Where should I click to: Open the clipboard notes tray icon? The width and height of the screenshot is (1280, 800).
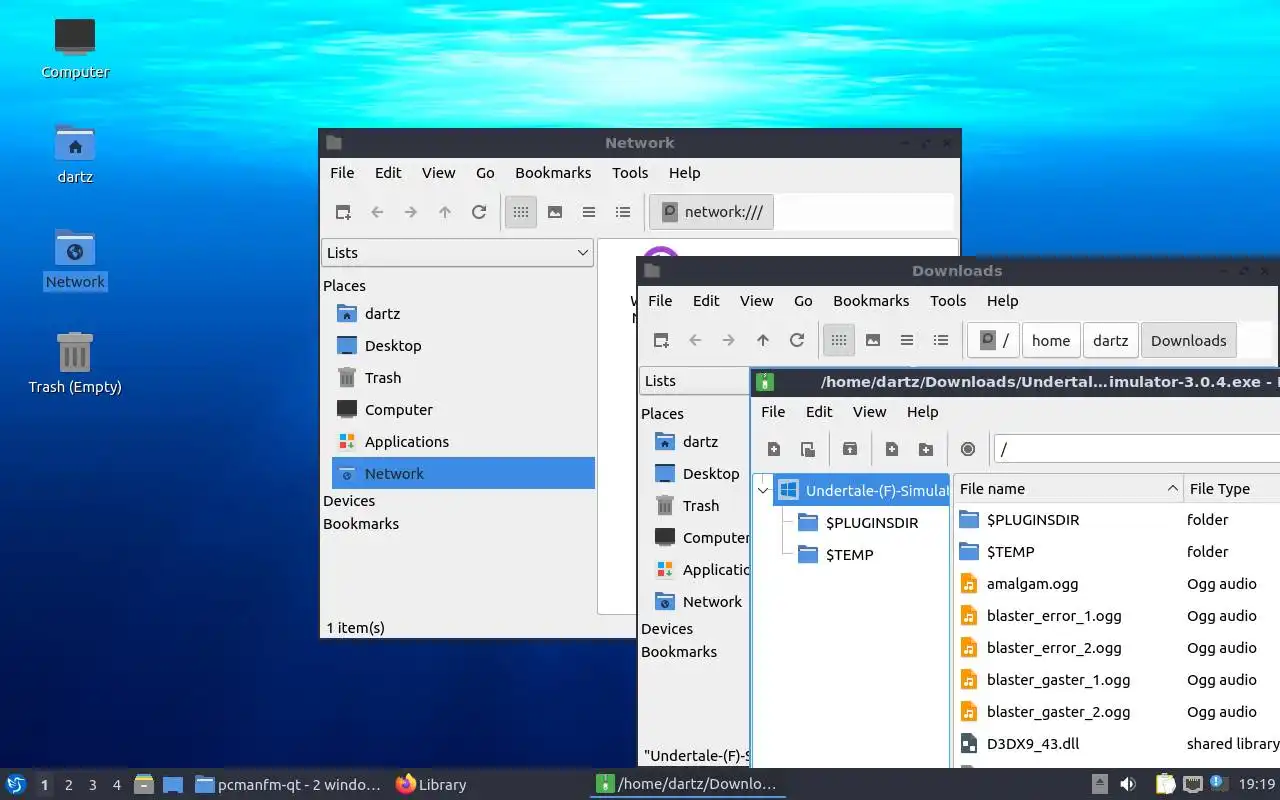(1165, 784)
